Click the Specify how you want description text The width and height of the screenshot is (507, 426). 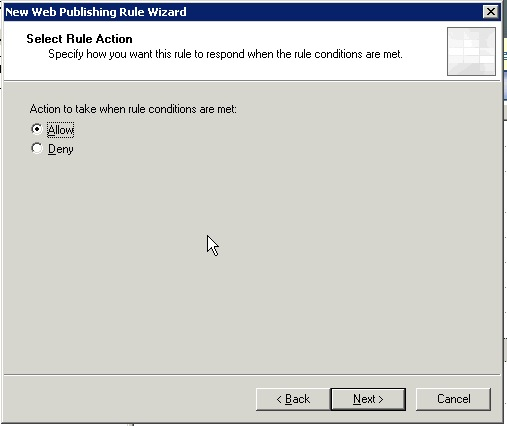coord(225,54)
